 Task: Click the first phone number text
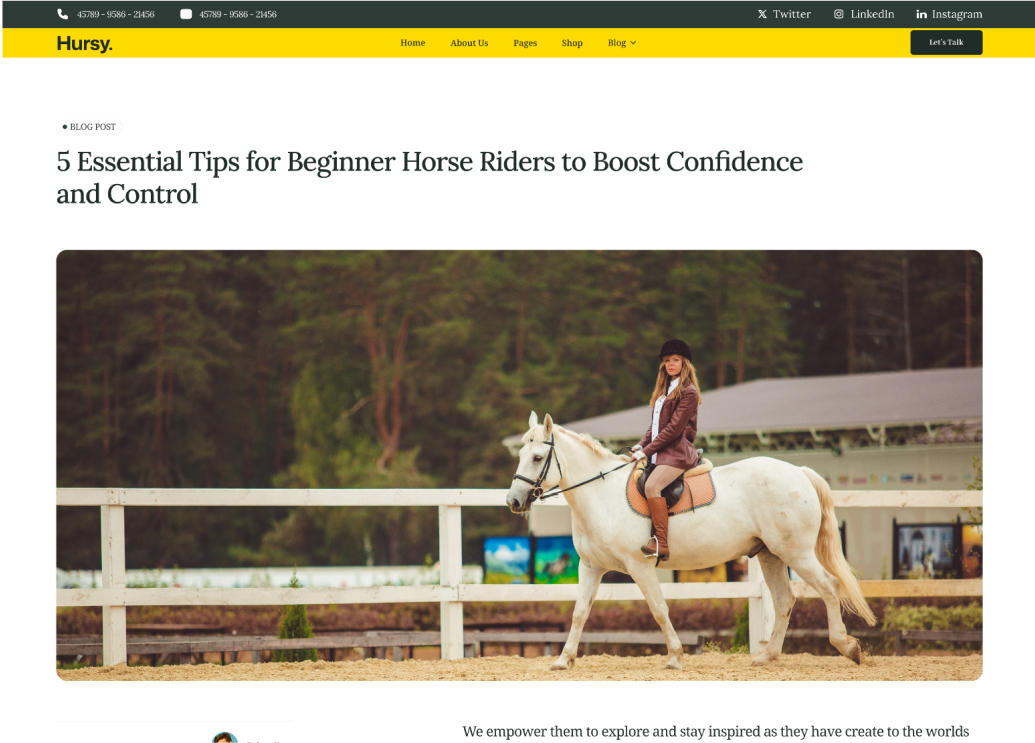[116, 14]
